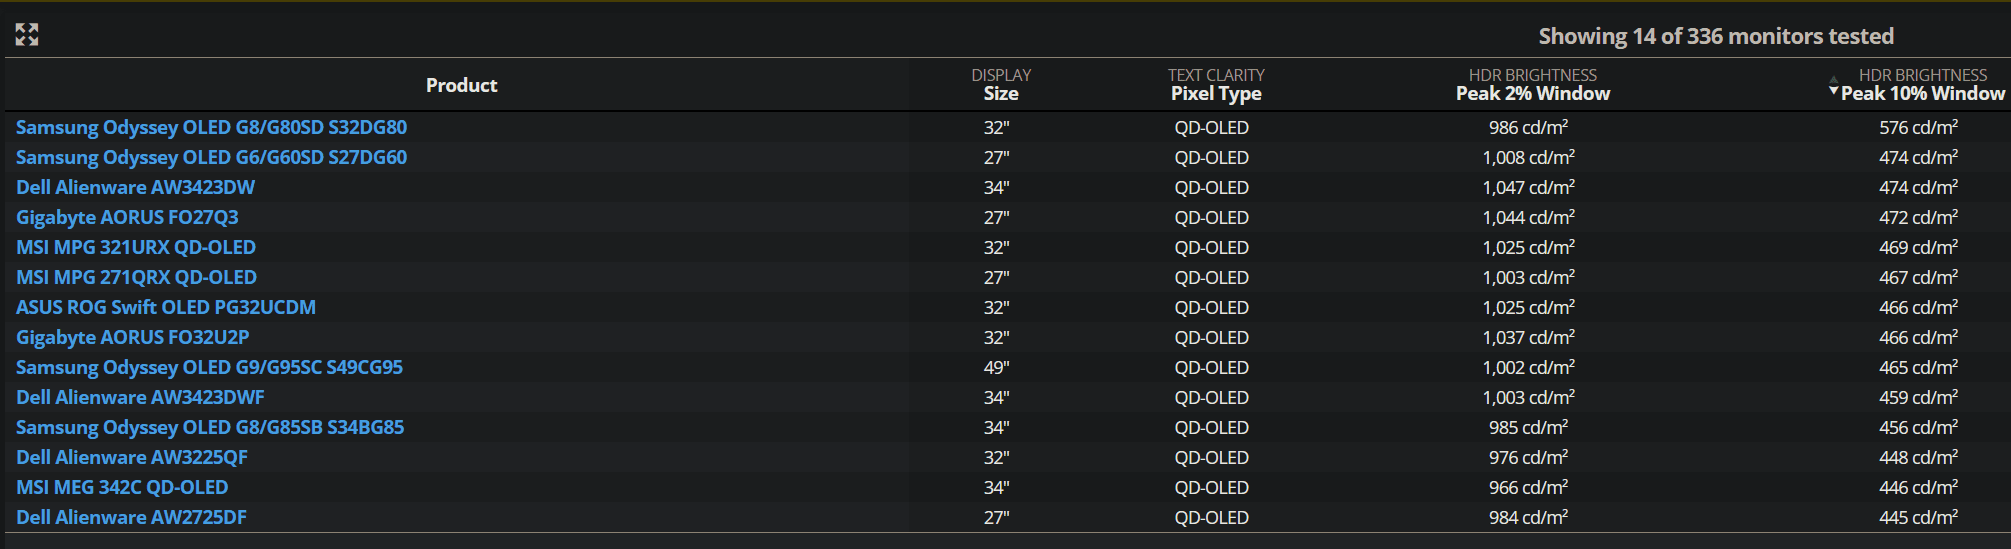Open Dell Alienware AW3423DWF link
The width and height of the screenshot is (2011, 549).
click(x=140, y=397)
